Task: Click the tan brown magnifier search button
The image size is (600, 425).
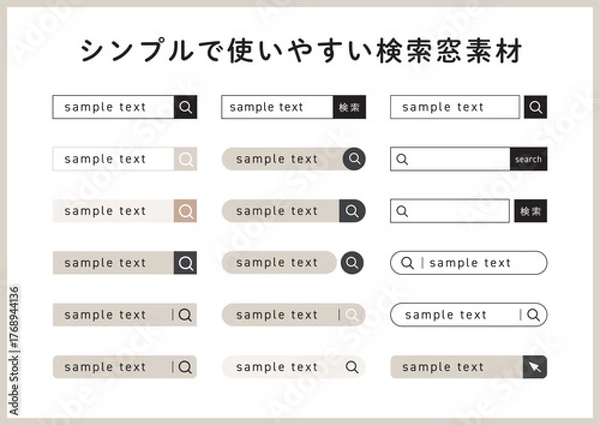Action: 185,211
